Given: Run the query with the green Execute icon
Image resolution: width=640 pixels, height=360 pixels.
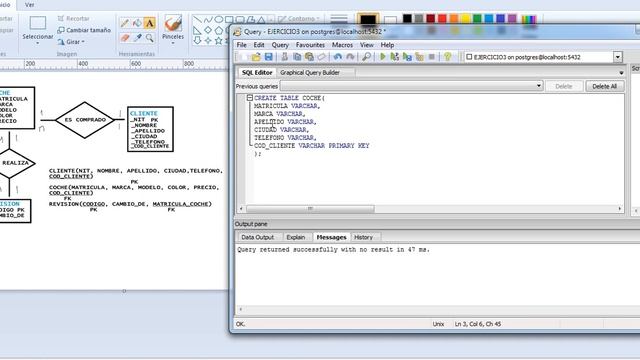Looking at the screenshot, I should [x=382, y=57].
